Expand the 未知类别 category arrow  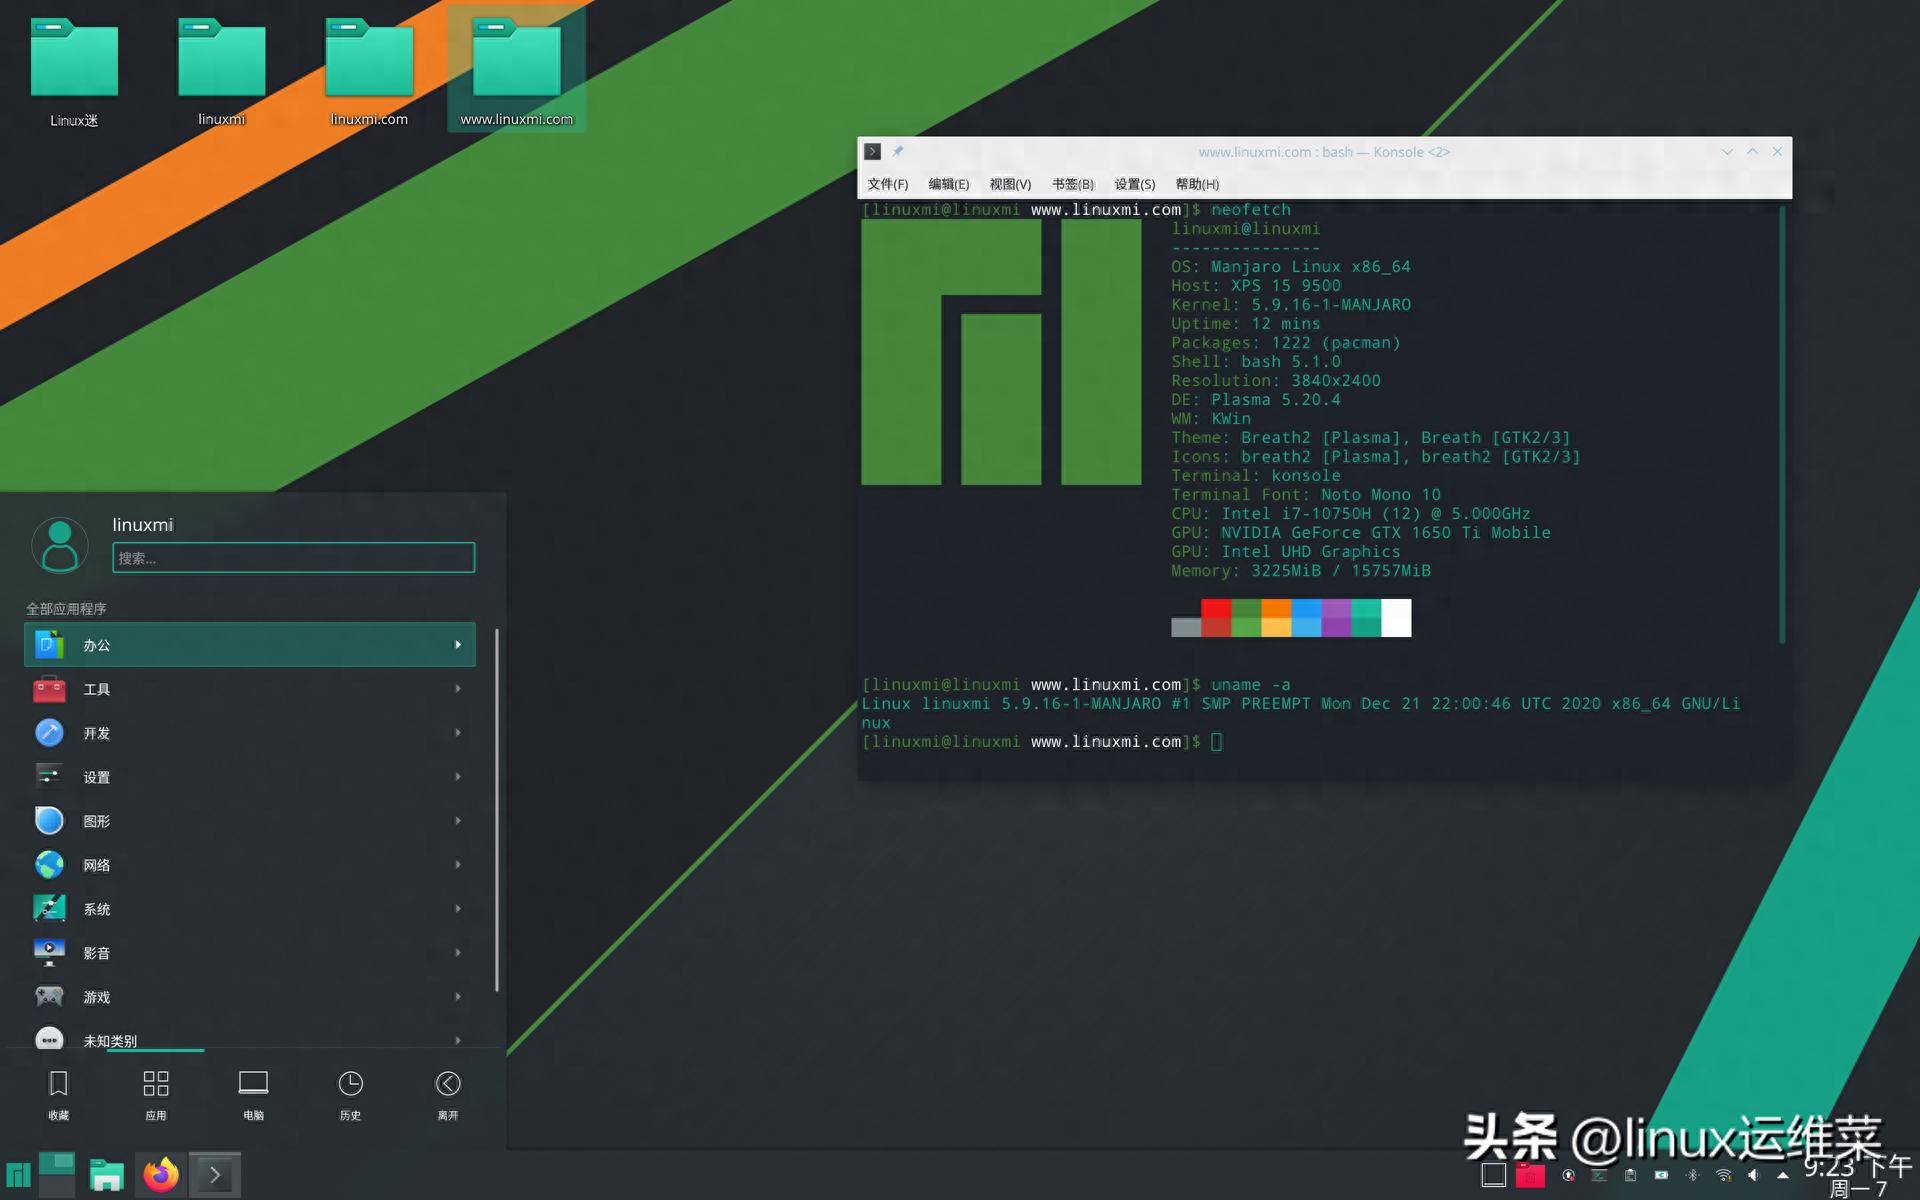pyautogui.click(x=458, y=1040)
